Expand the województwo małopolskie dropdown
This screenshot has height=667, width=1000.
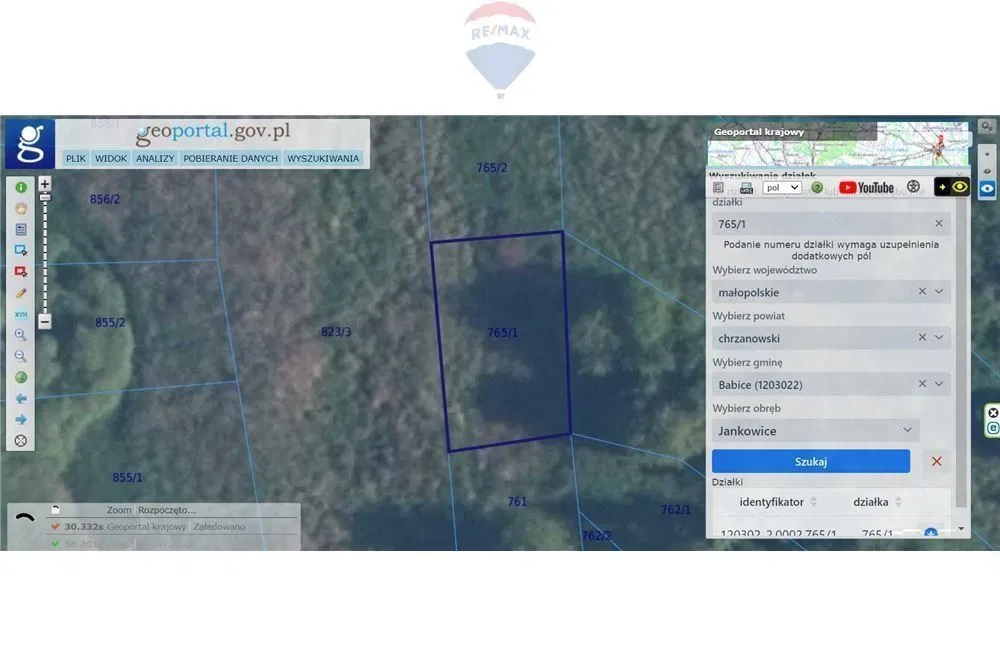(x=939, y=292)
